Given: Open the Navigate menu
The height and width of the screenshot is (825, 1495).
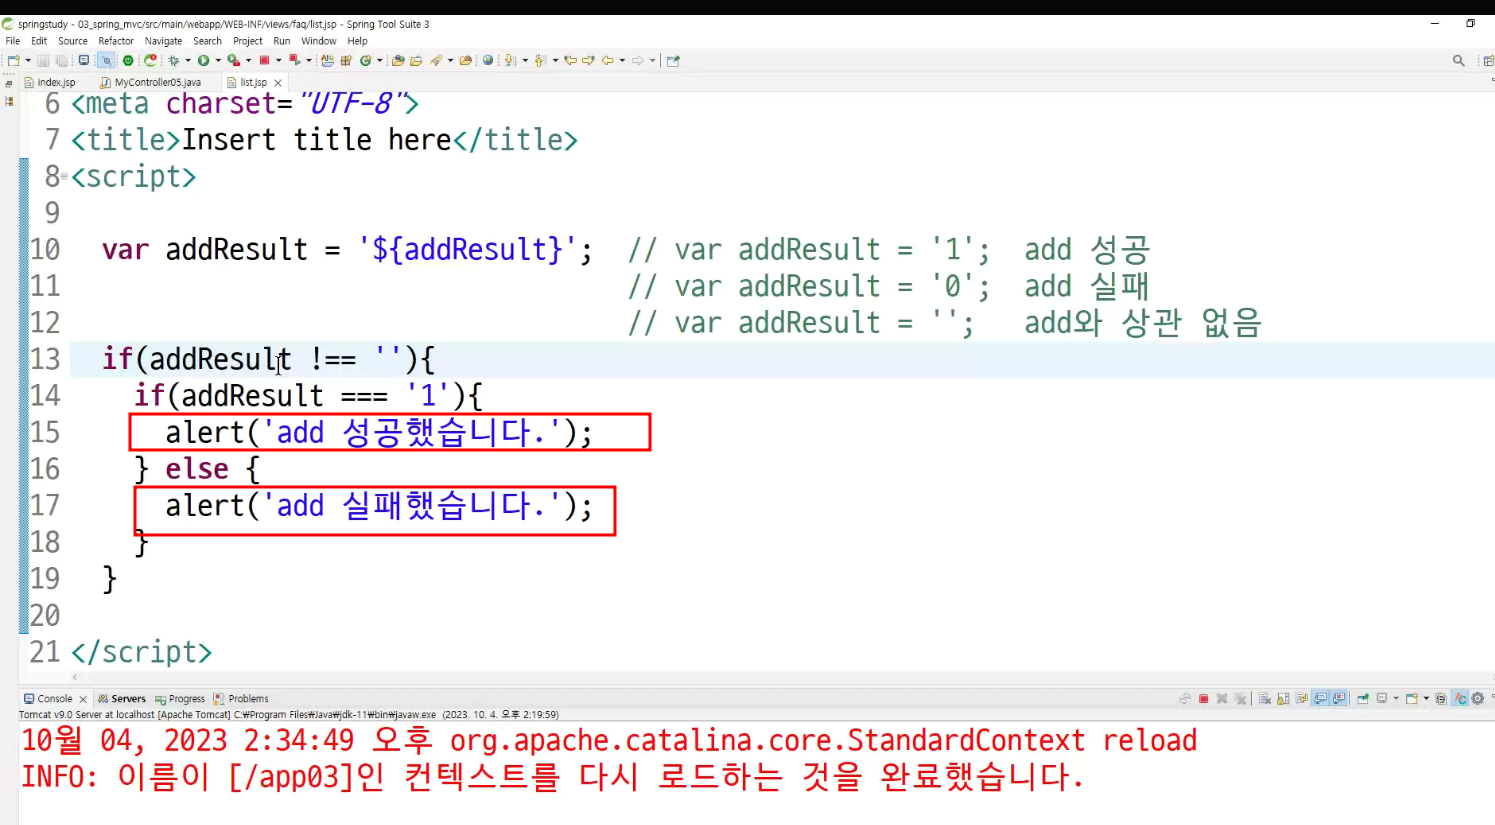Looking at the screenshot, I should coord(163,41).
